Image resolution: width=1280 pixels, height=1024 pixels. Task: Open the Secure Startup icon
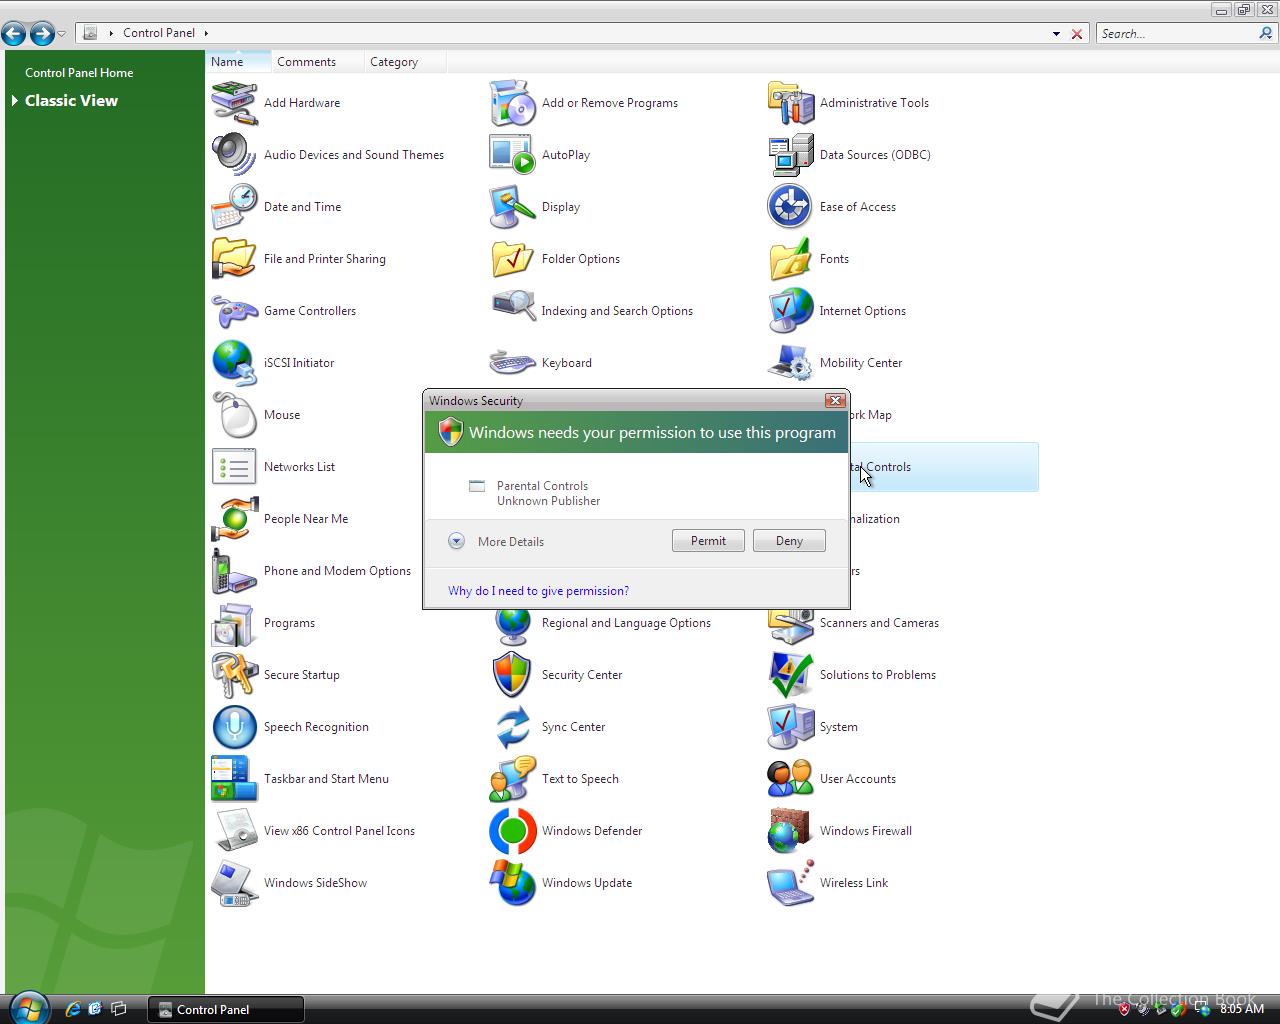[235, 675]
